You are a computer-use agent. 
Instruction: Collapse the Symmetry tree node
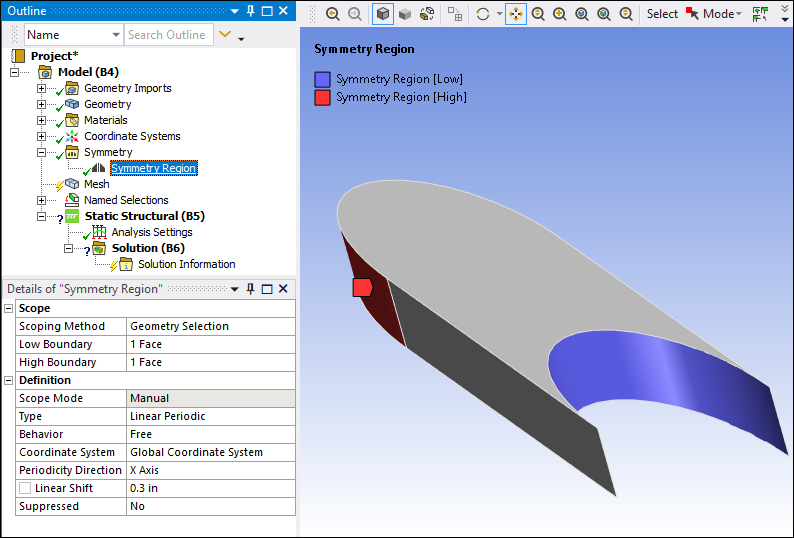pos(42,152)
